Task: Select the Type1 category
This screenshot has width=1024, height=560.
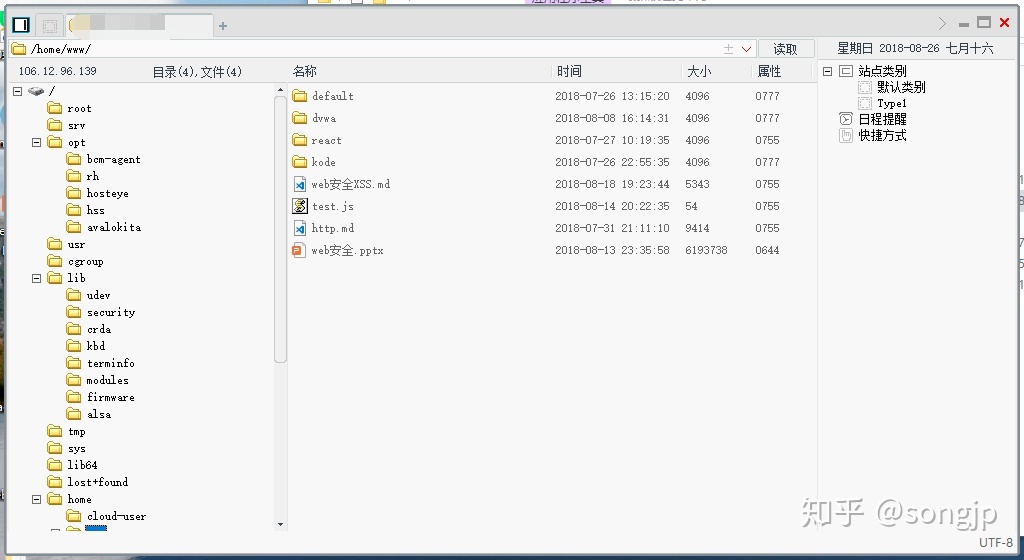Action: (891, 103)
